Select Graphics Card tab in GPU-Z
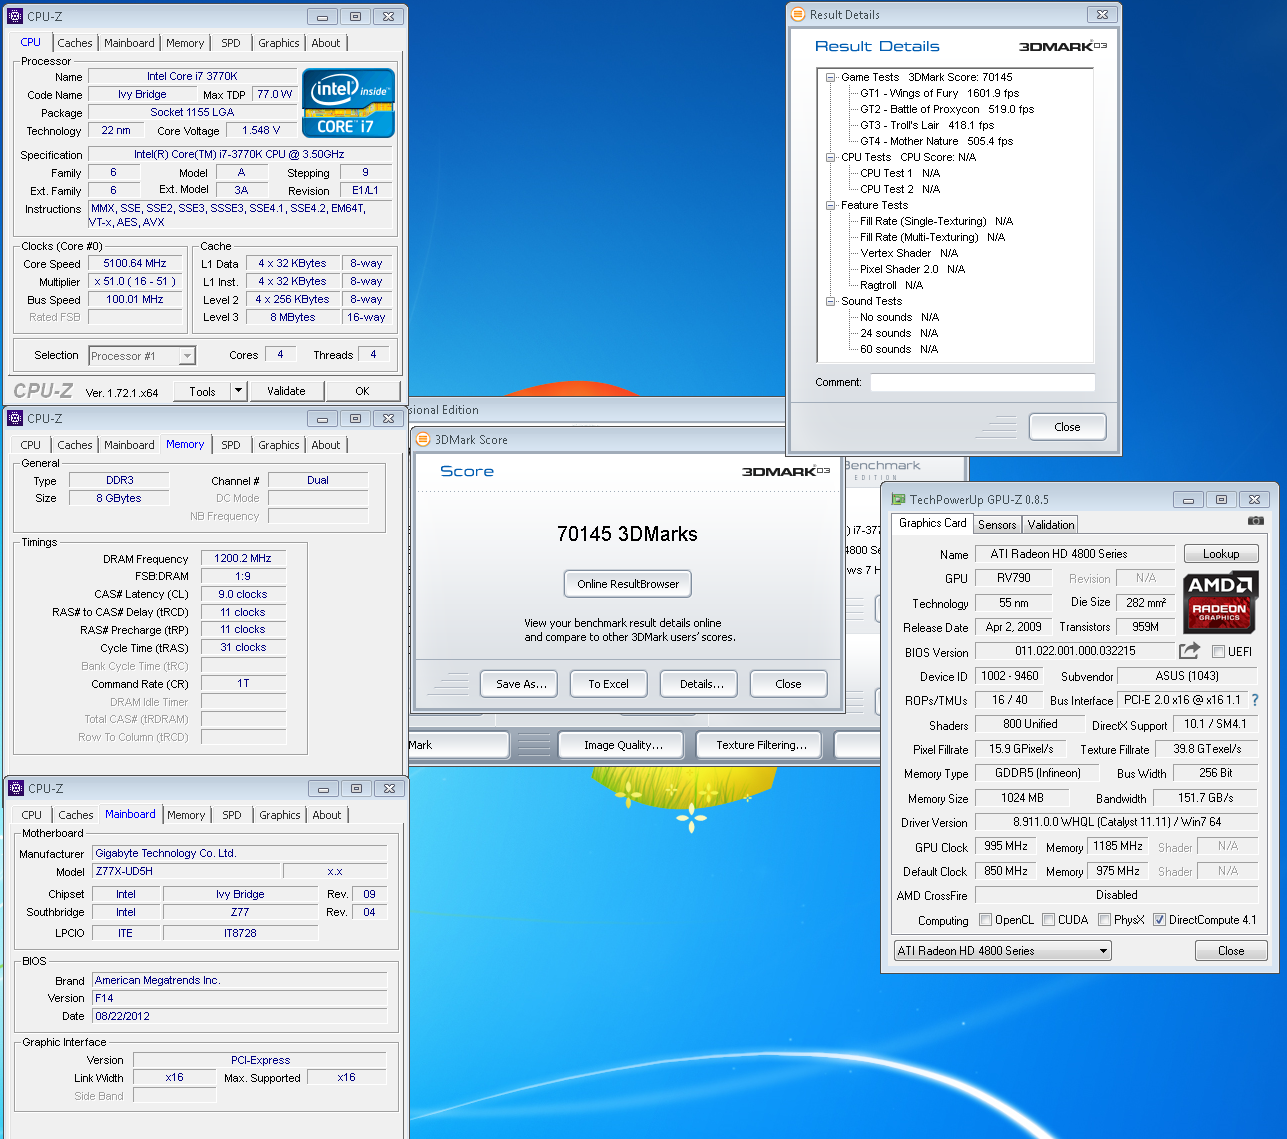Viewport: 1287px width, 1139px height. coord(933,523)
